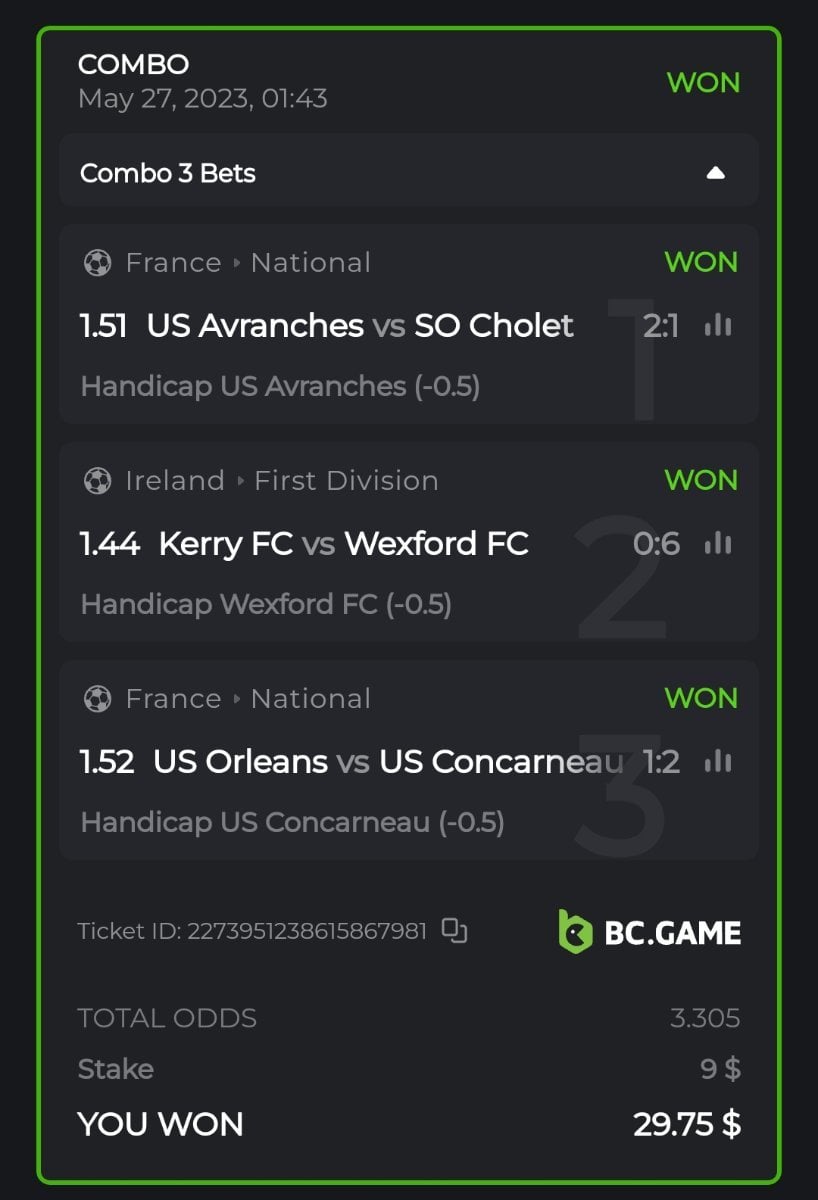The height and width of the screenshot is (1200, 818).
Task: Click the BC.GAME logo
Action: pos(649,932)
